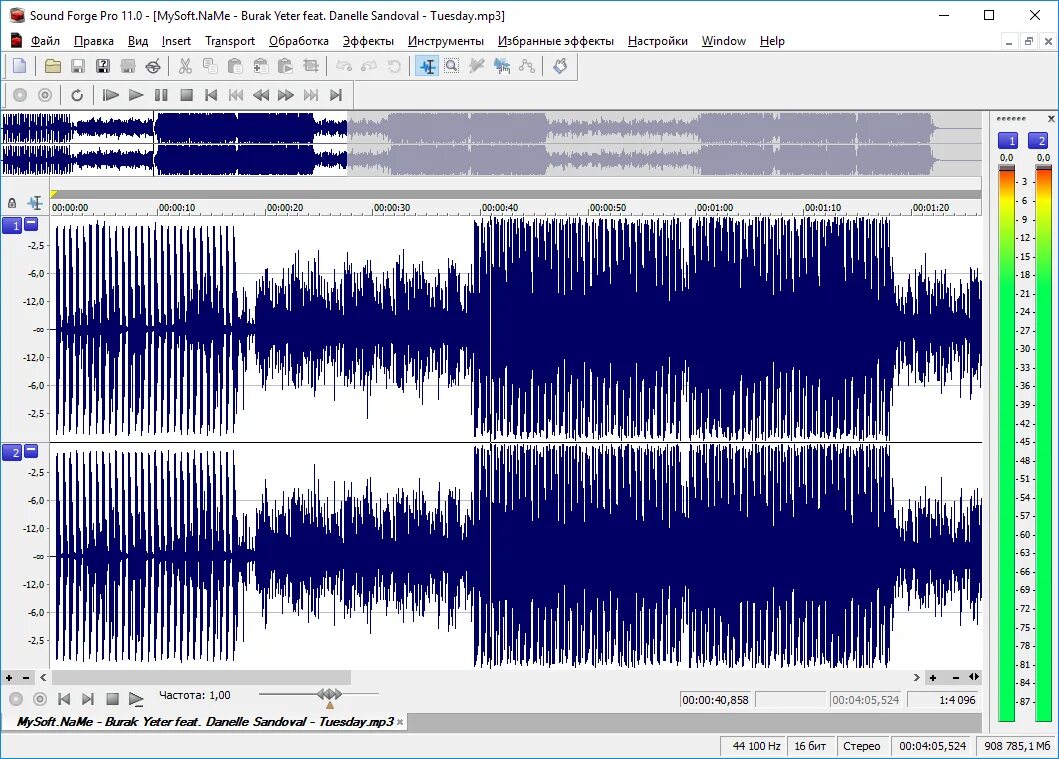Click the Copy icon in toolbar
Viewport: 1059px width, 759px height.
(210, 66)
